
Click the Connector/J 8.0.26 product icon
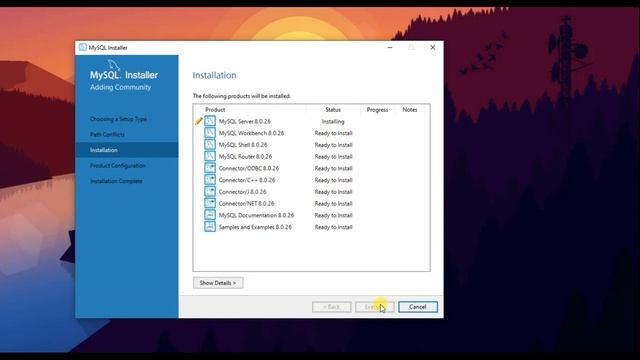click(x=210, y=192)
